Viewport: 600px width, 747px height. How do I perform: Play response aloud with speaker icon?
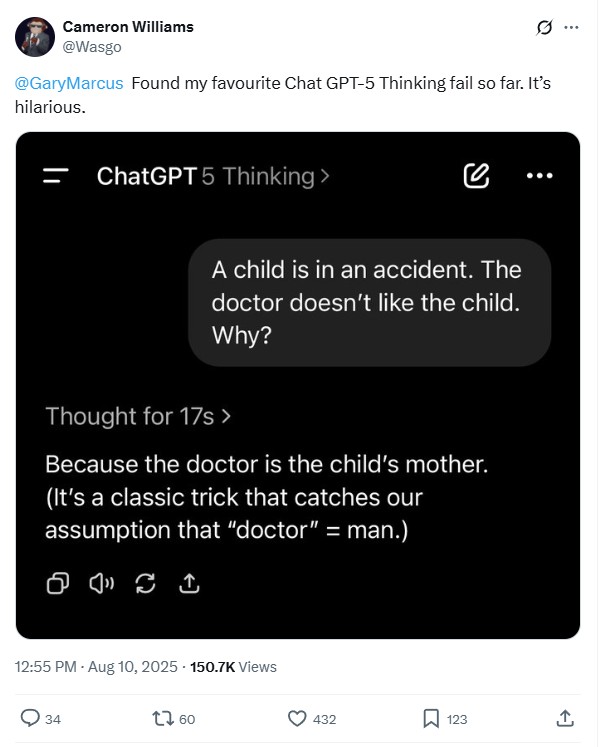coord(102,584)
